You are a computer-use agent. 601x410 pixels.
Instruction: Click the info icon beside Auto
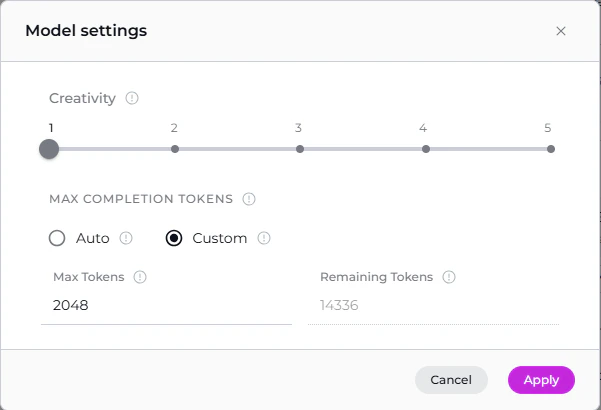coord(126,238)
